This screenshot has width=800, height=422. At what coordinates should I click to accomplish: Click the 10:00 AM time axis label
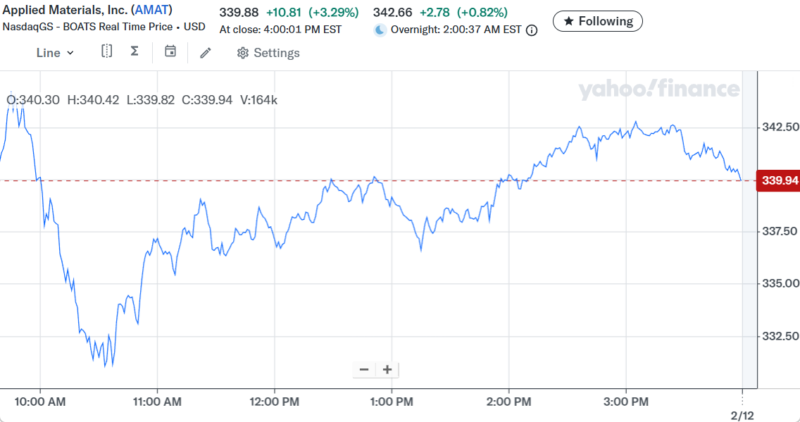click(x=40, y=402)
